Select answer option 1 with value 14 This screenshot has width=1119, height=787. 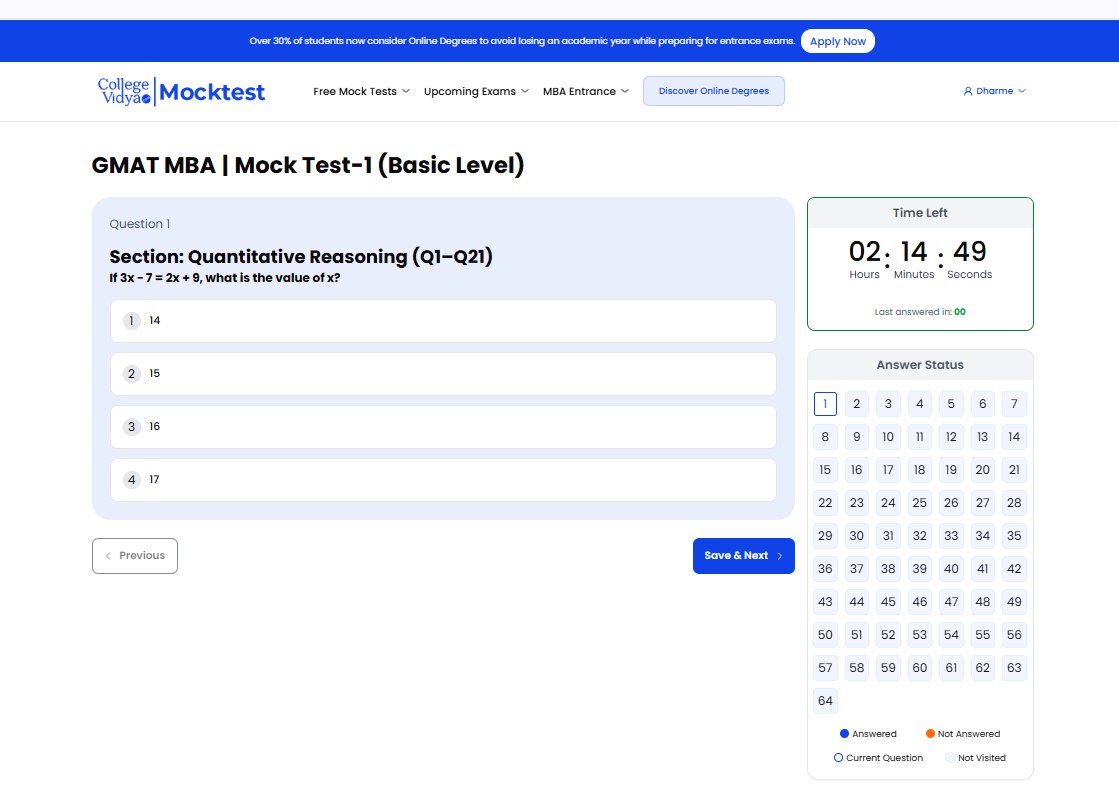443,321
